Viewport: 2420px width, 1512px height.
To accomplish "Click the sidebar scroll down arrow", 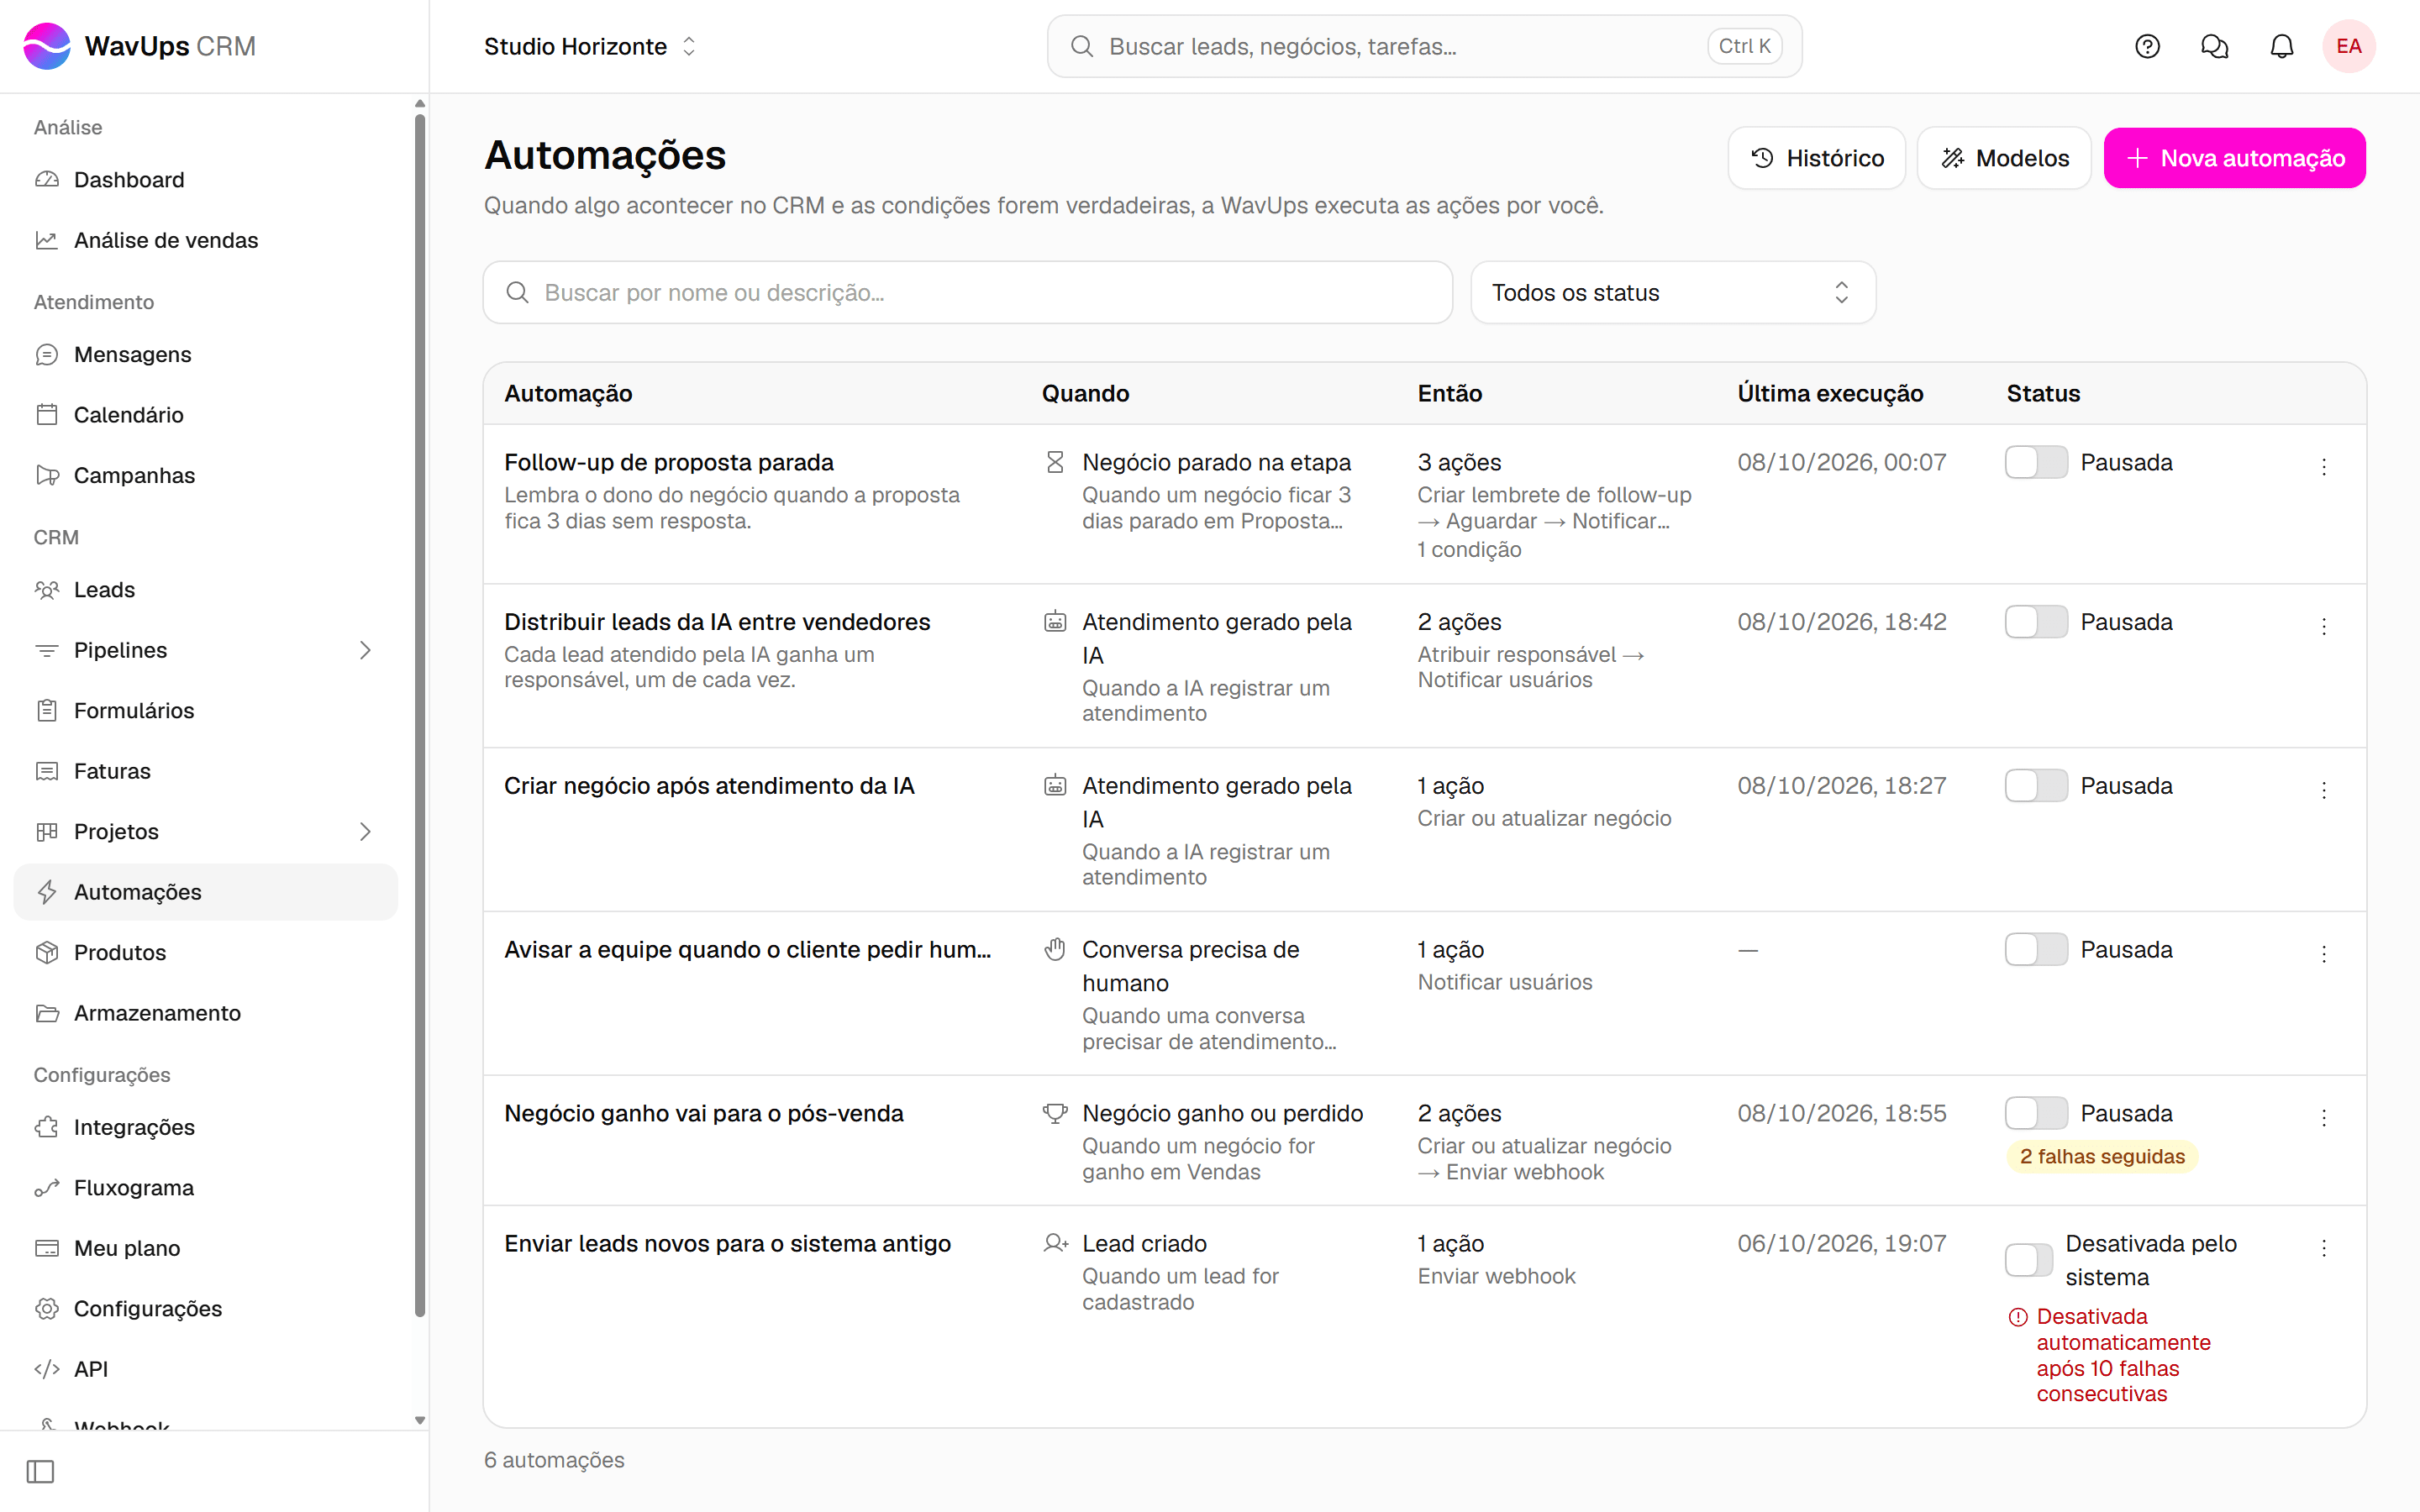I will (x=420, y=1420).
